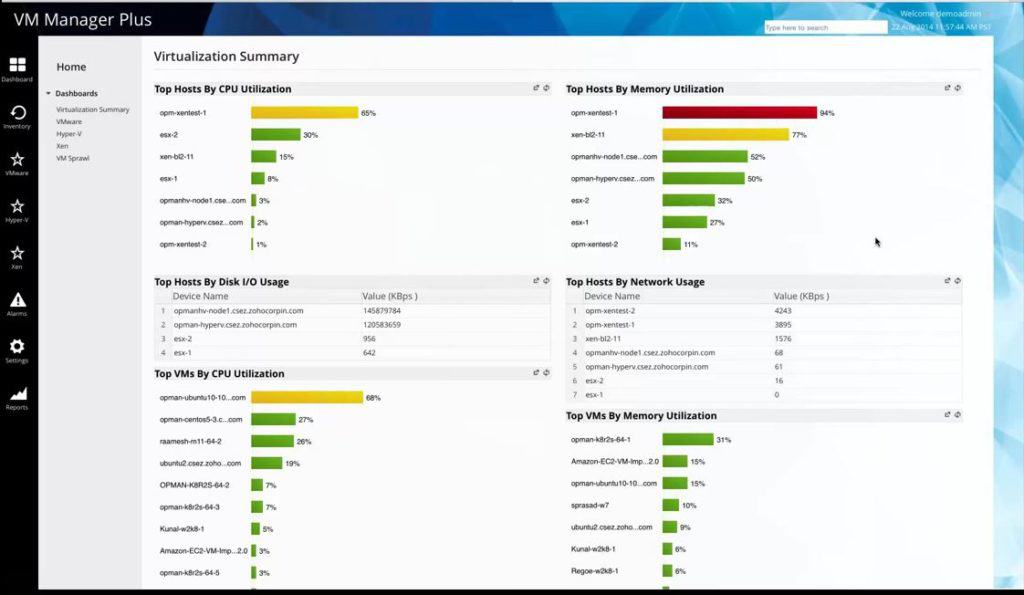Click the 30% CPU bar for esx-2
Viewport: 1024px width, 595px height.
tap(276, 135)
